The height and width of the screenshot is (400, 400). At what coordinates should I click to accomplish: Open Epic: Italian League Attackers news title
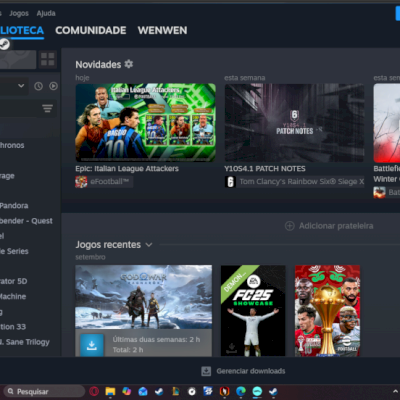[127, 169]
